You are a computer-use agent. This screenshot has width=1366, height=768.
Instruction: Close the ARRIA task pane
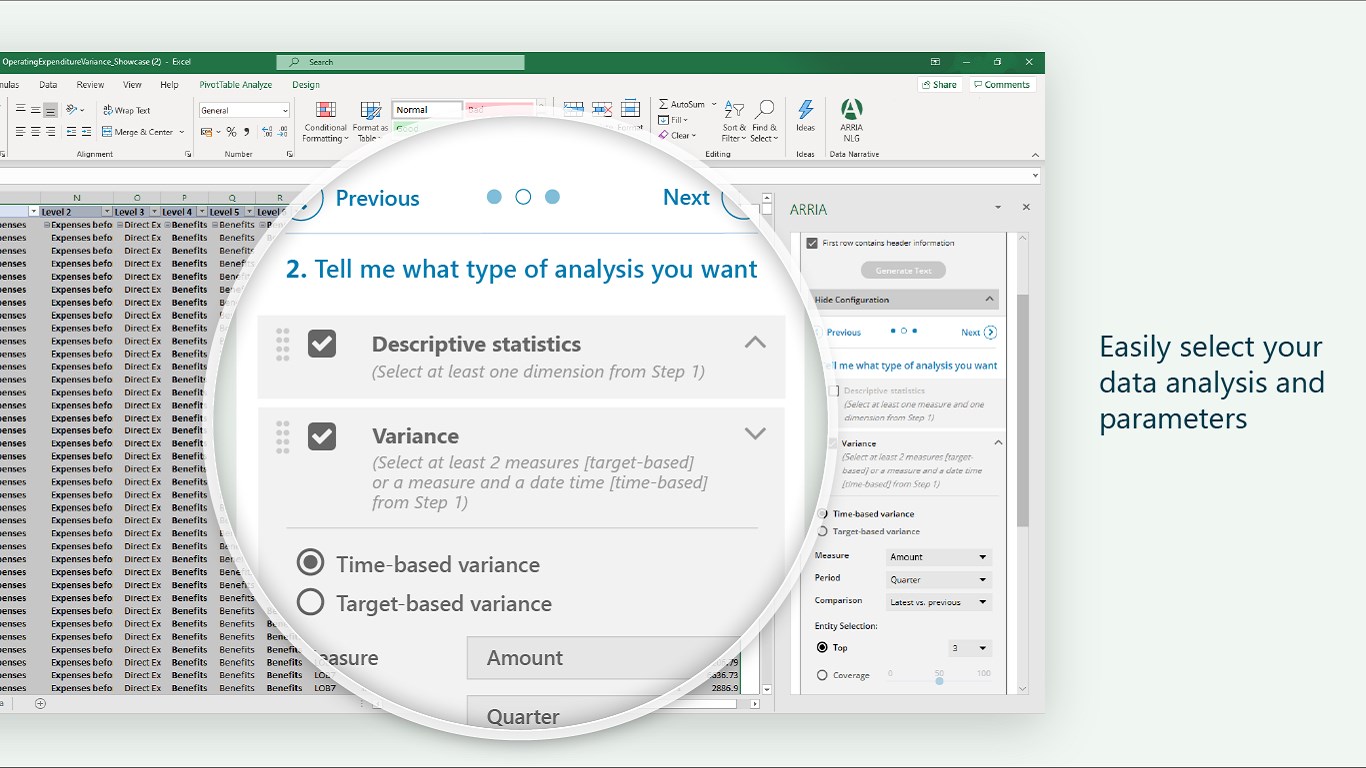(x=1026, y=207)
